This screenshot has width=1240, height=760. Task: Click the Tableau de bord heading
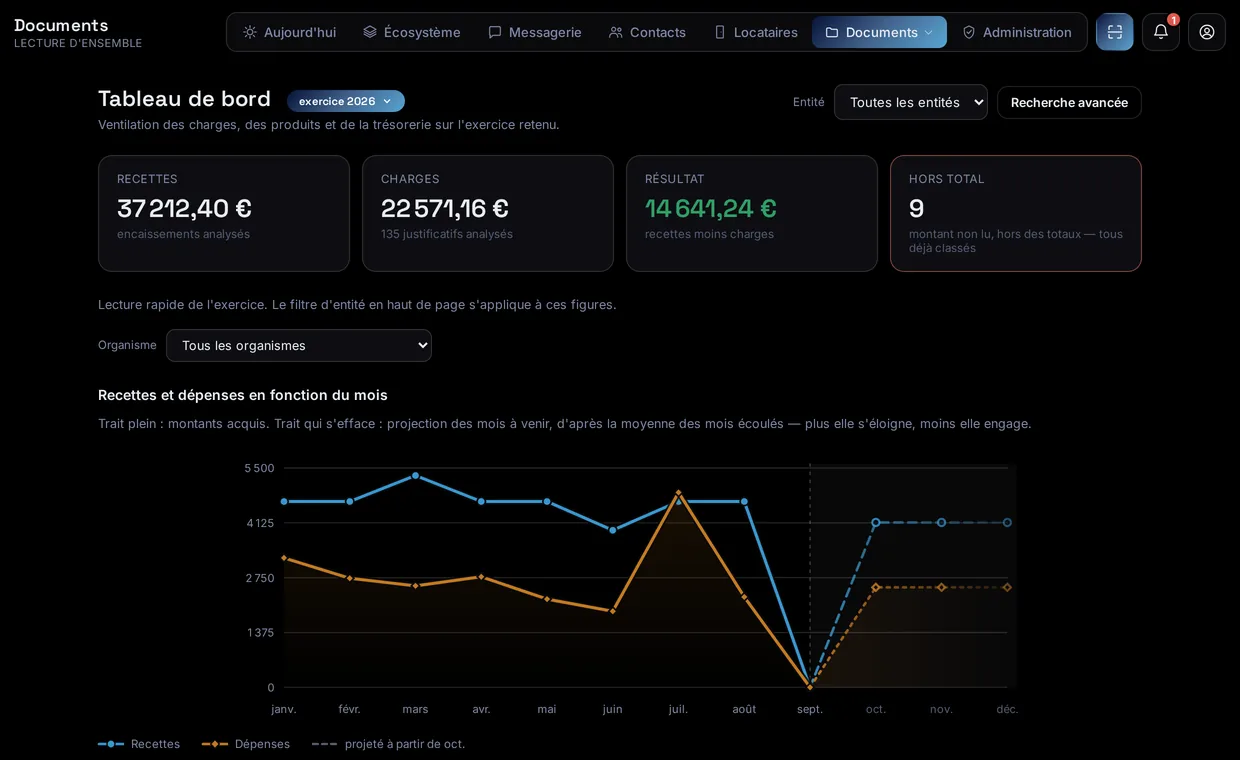tap(184, 99)
